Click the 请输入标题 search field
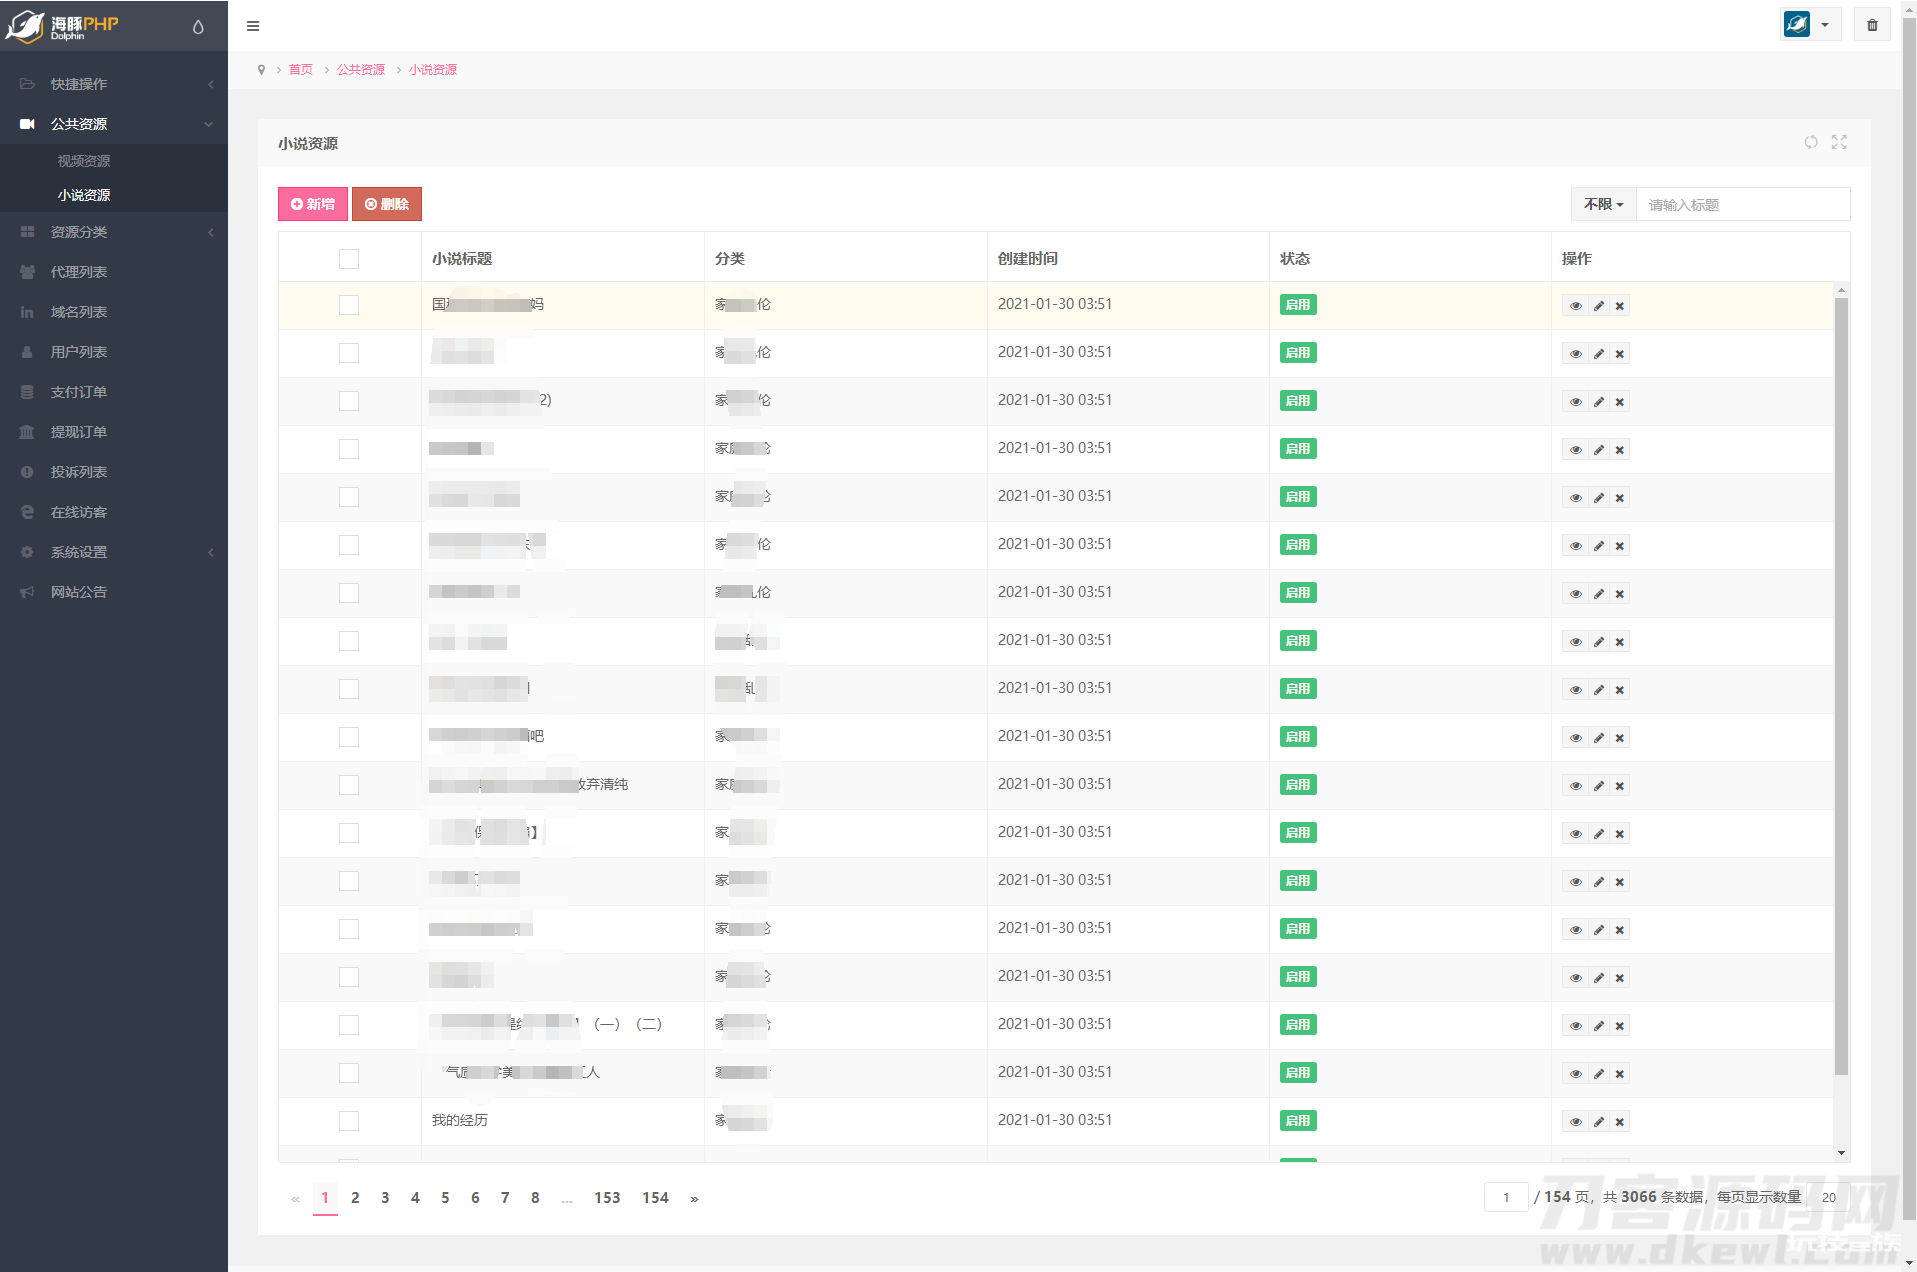This screenshot has width=1917, height=1272. click(1743, 204)
